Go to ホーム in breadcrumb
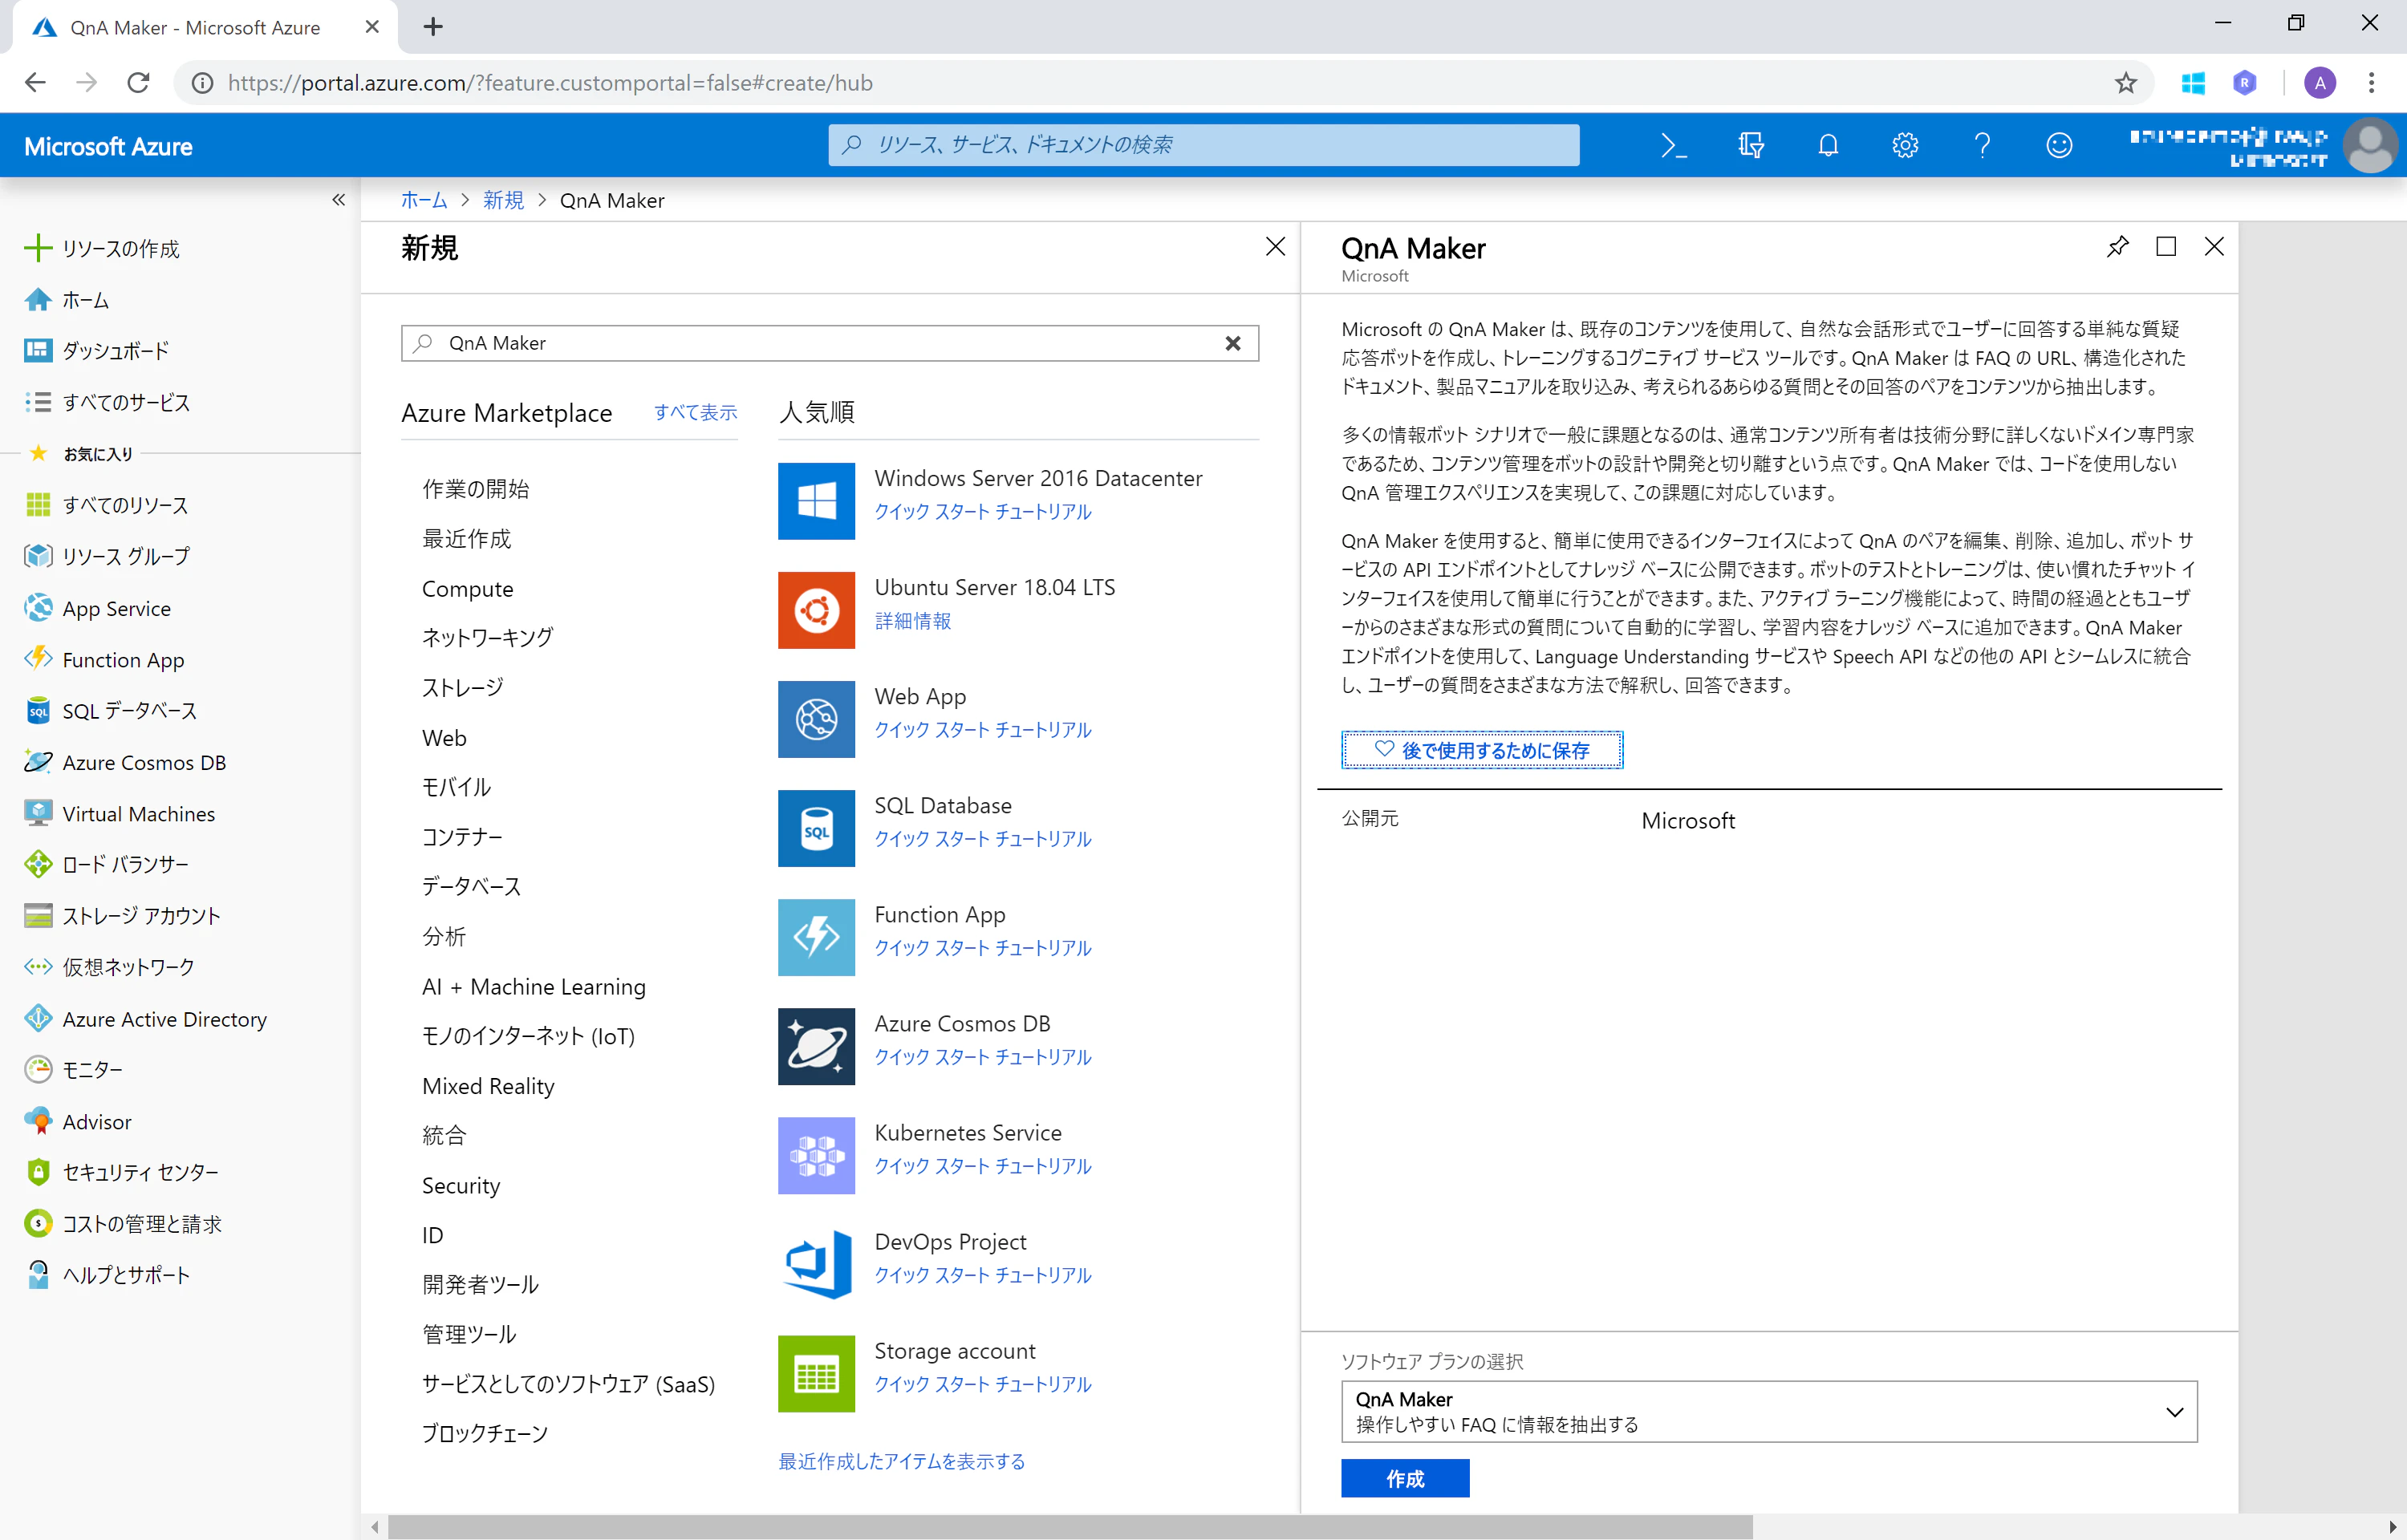This screenshot has height=1540, width=2407. click(423, 200)
